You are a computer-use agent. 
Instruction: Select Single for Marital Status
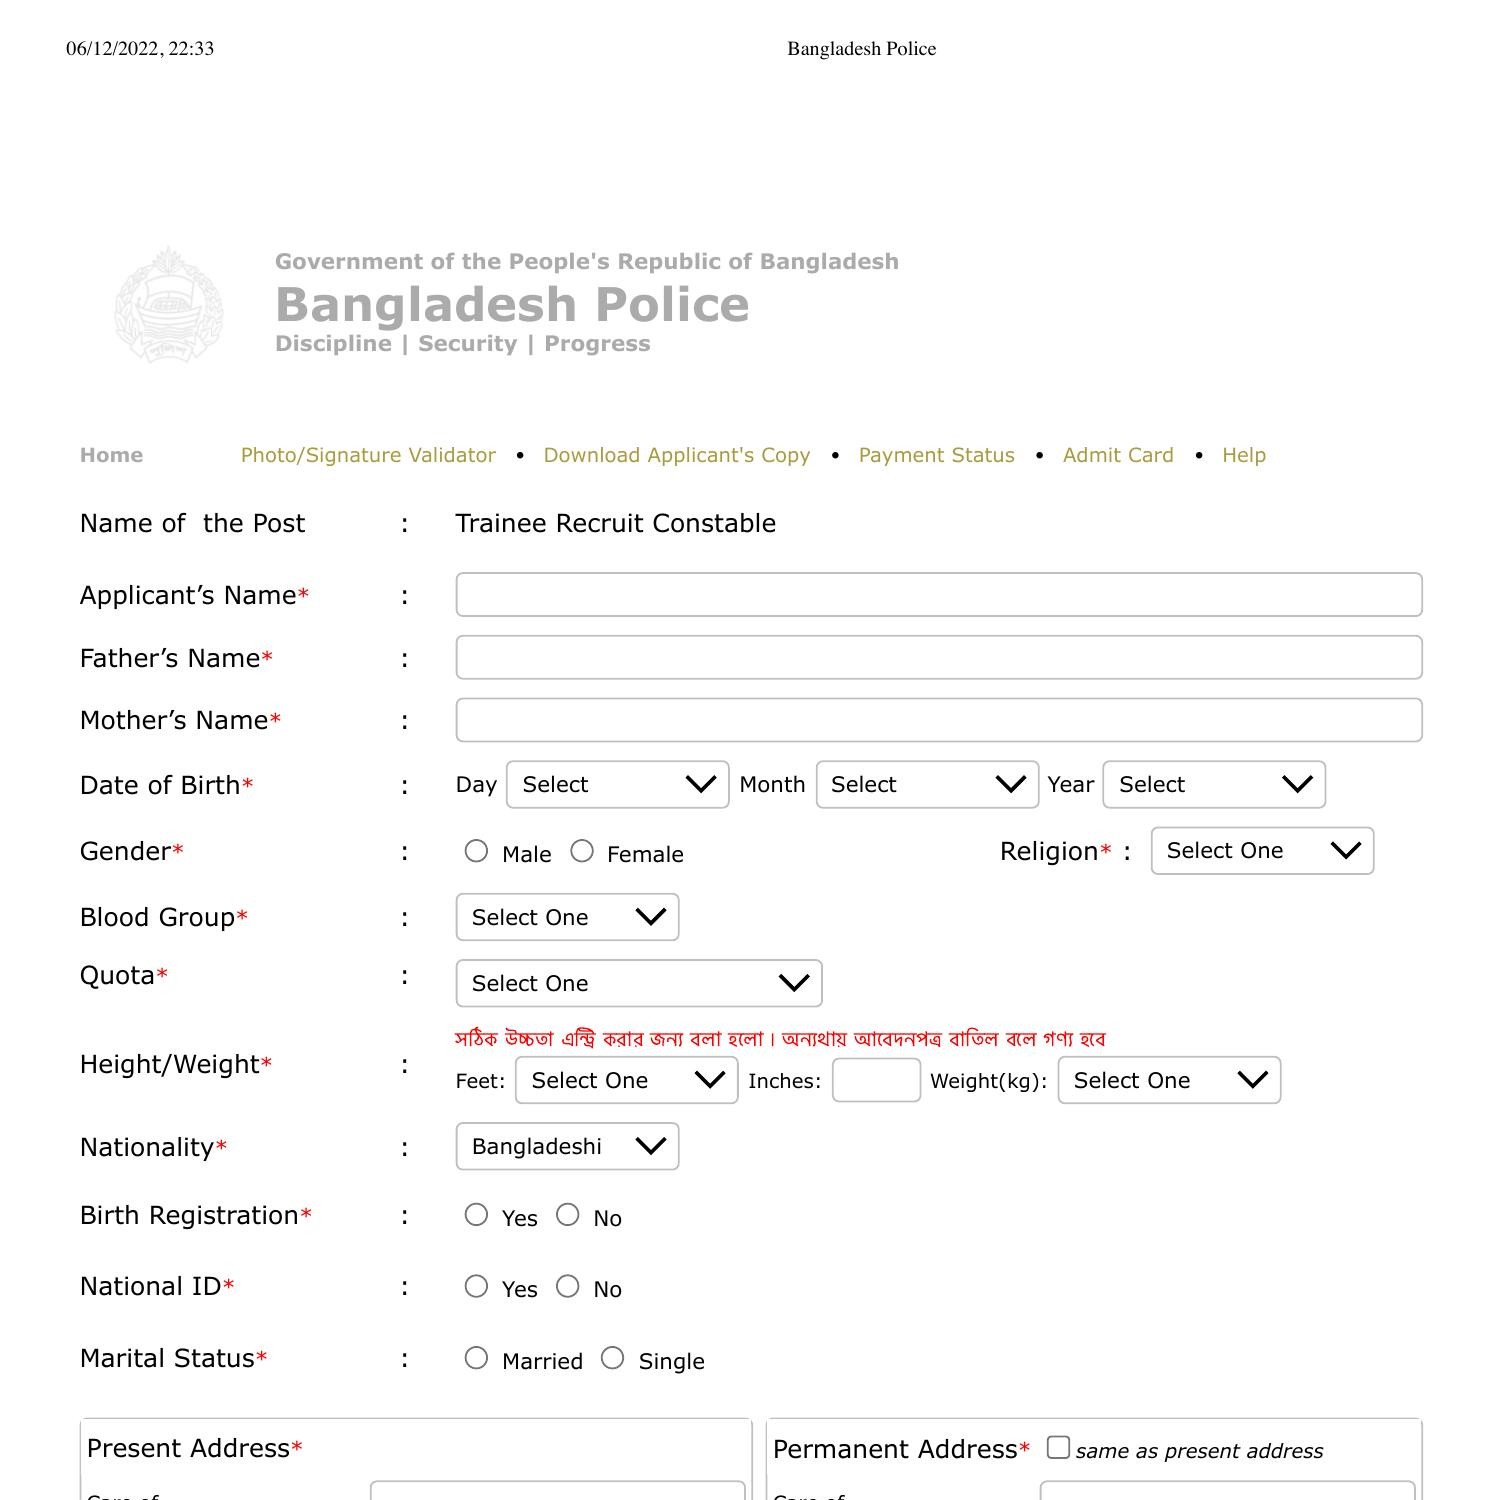pyautogui.click(x=612, y=1357)
